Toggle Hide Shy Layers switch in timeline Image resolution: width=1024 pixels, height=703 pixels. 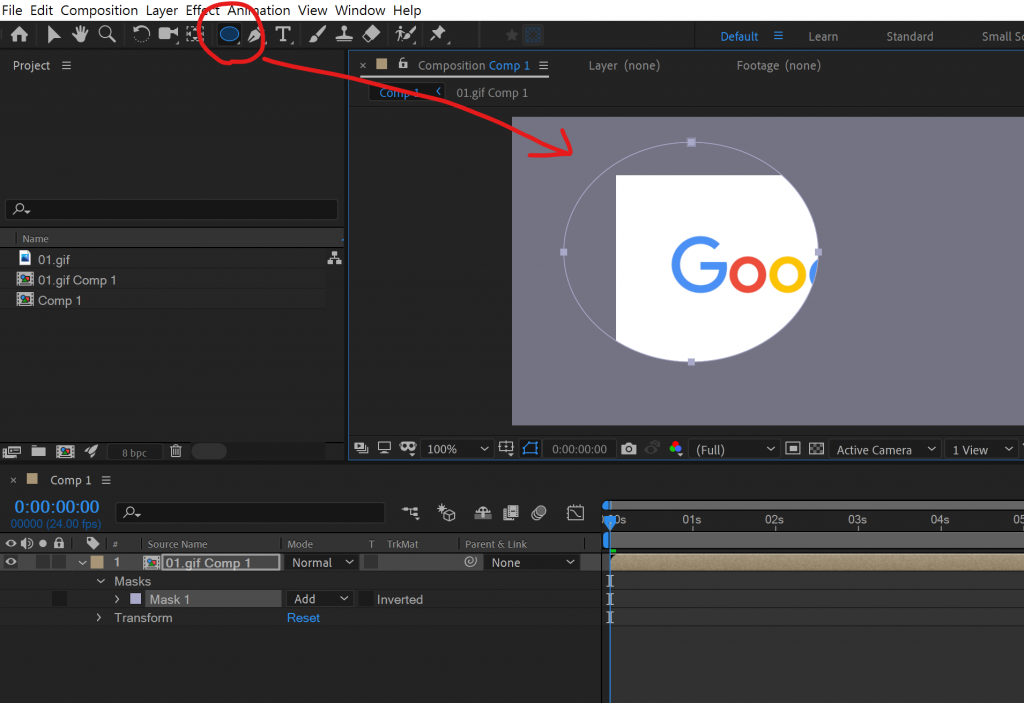483,513
